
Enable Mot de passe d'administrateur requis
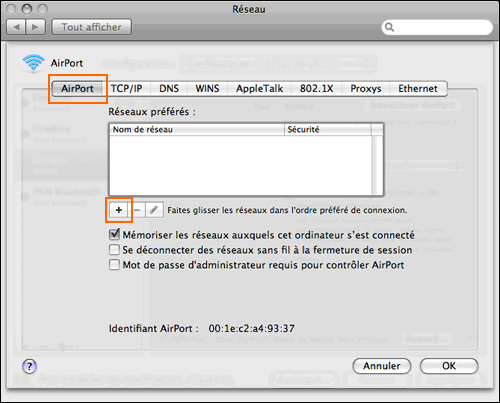114,265
